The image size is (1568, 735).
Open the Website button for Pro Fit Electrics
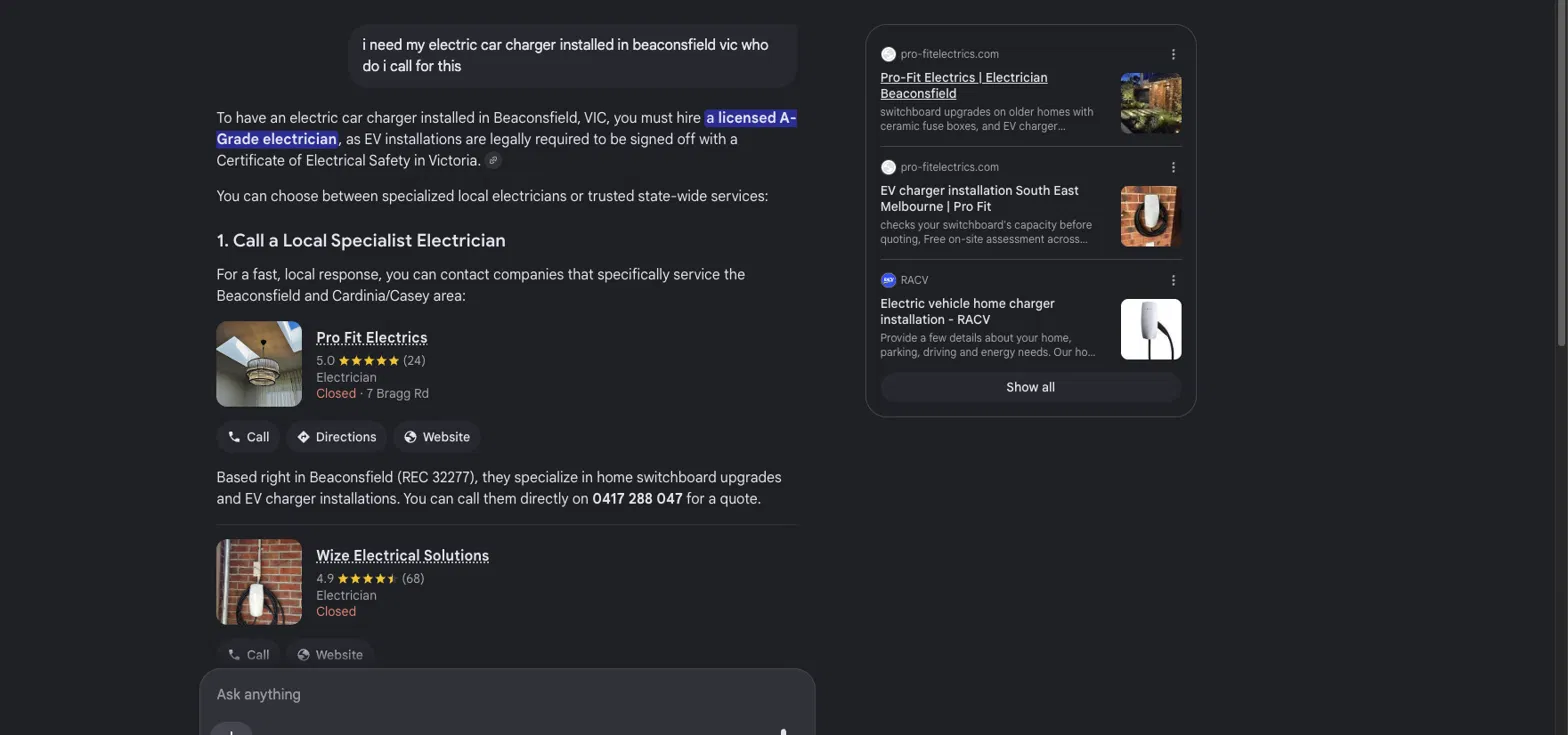436,437
